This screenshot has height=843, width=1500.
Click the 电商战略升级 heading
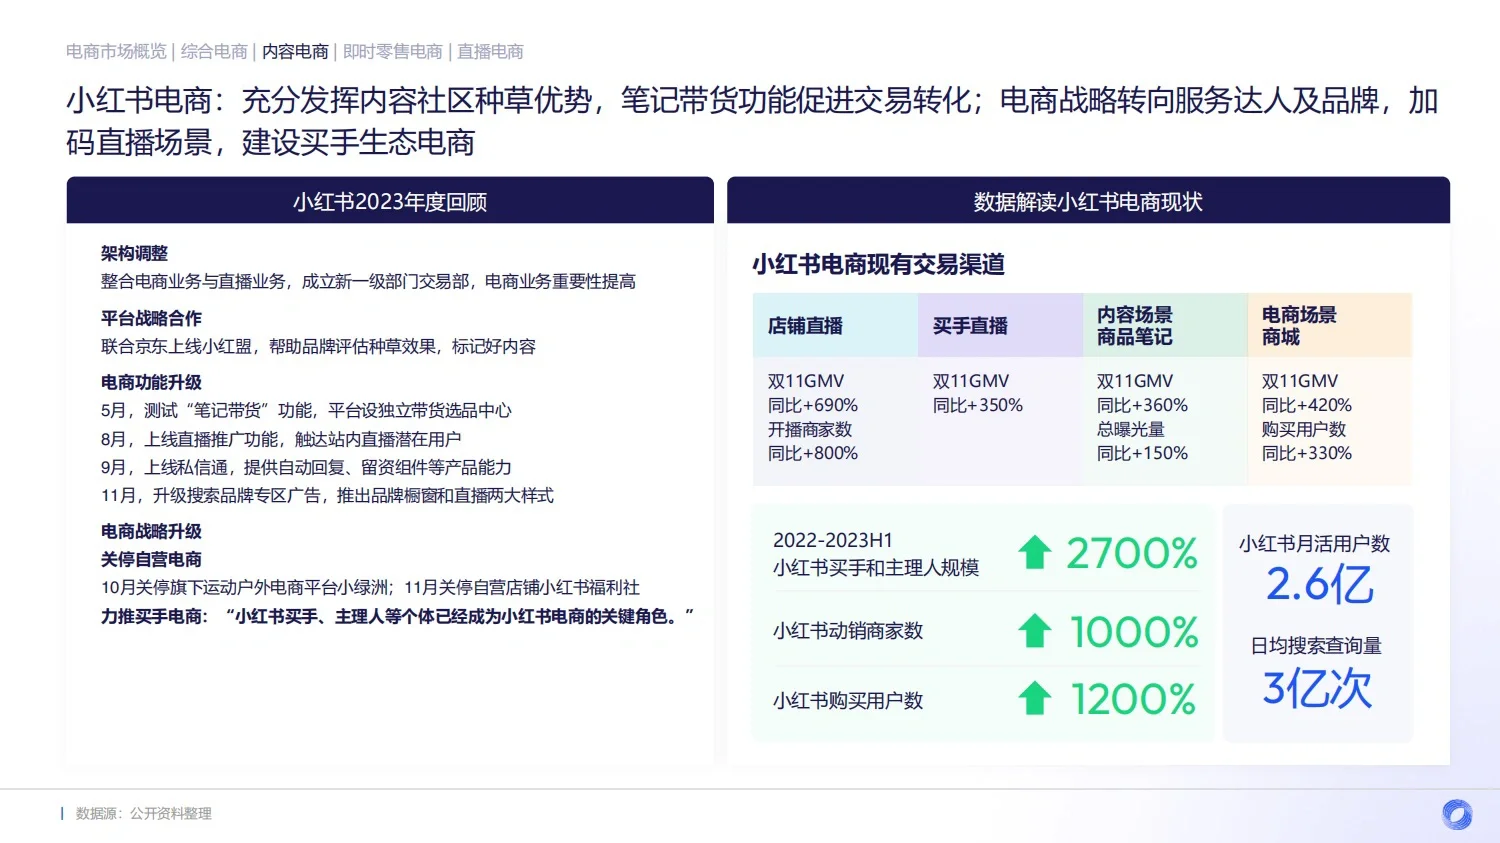(x=151, y=532)
